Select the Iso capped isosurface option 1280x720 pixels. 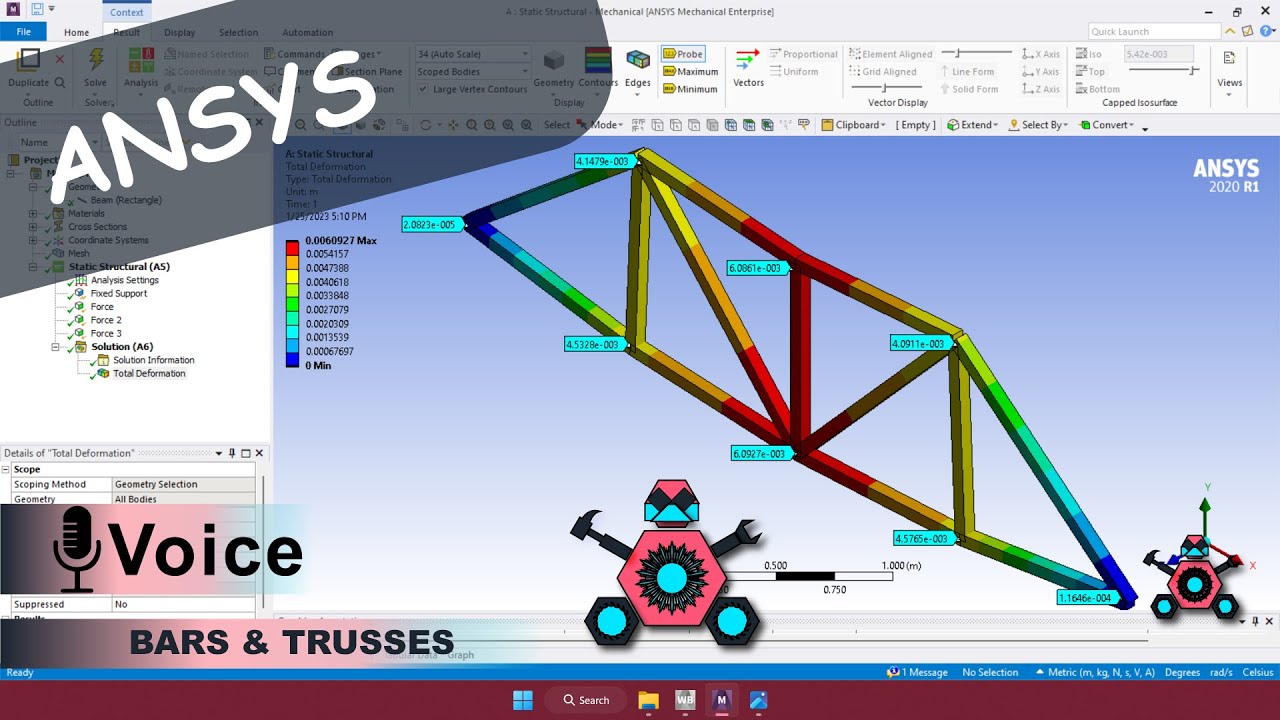[x=1089, y=54]
